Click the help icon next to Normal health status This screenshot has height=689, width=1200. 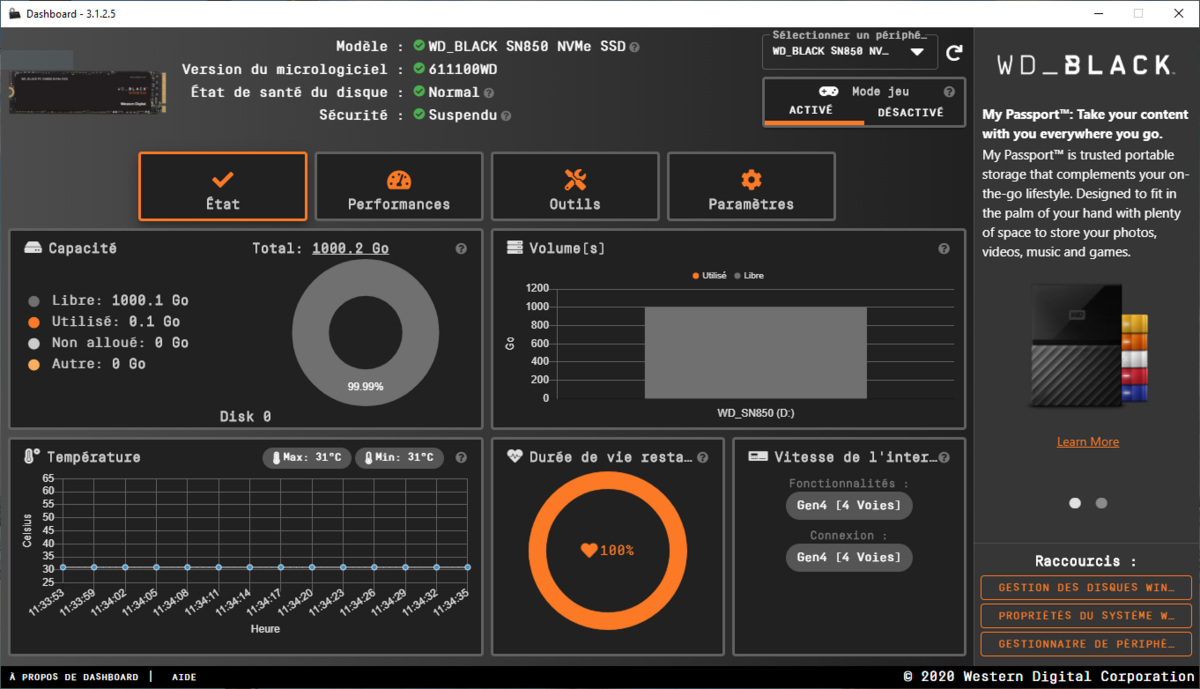point(489,93)
